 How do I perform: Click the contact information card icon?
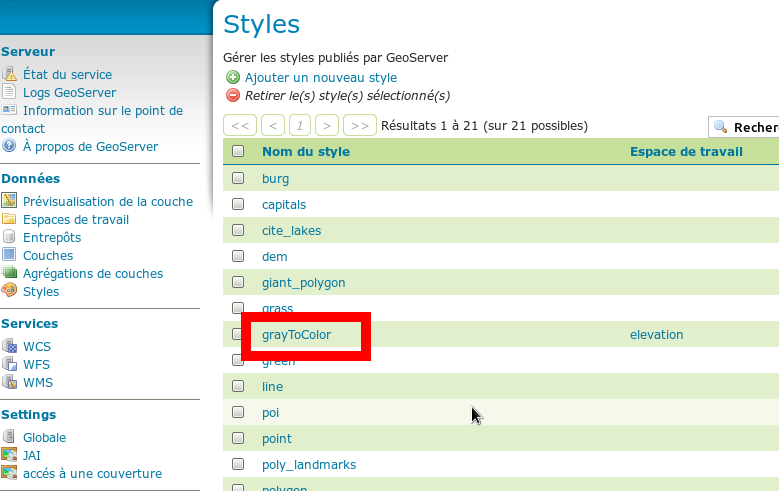click(x=9, y=109)
